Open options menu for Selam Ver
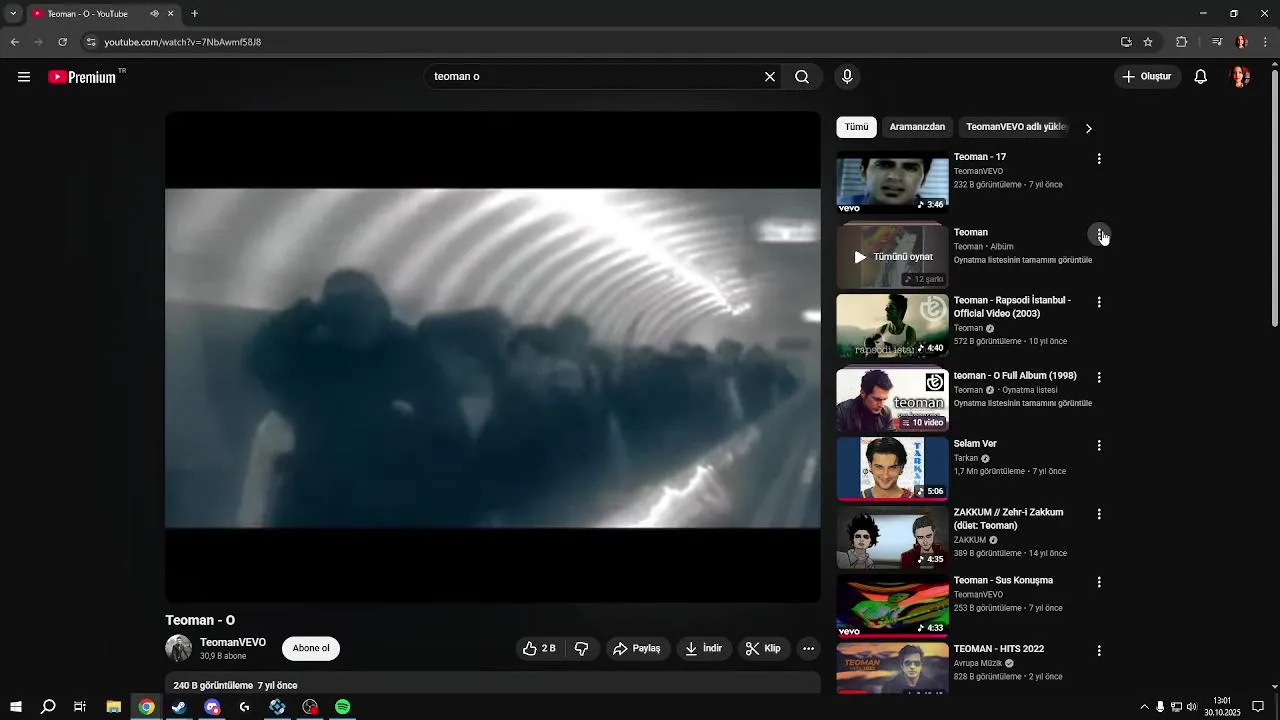The width and height of the screenshot is (1280, 720). pos(1099,446)
